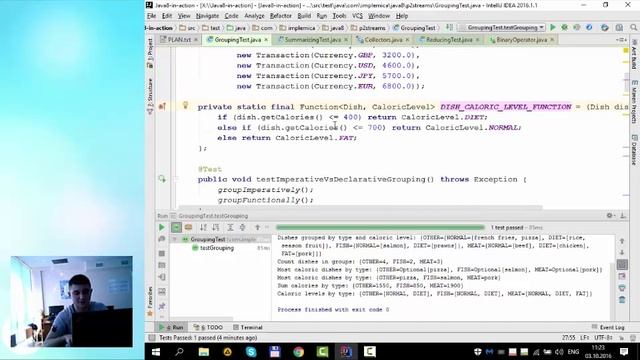Click the UTF-8 encoding in status bar

pos(604,338)
